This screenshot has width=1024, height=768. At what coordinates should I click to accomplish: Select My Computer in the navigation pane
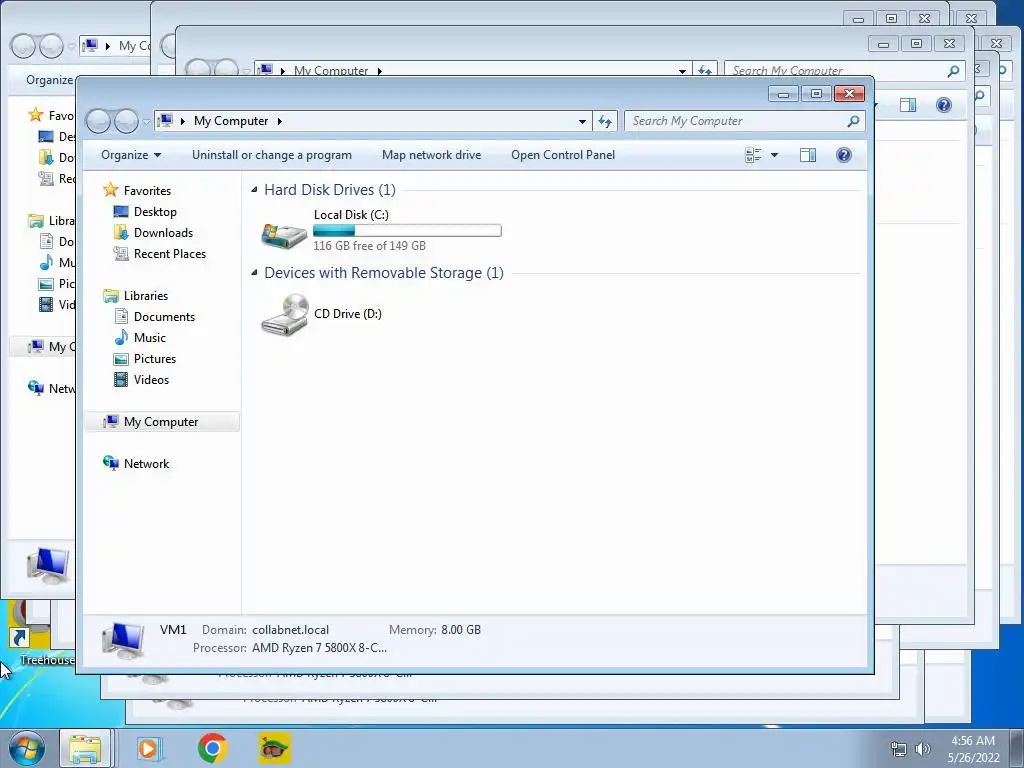point(161,422)
